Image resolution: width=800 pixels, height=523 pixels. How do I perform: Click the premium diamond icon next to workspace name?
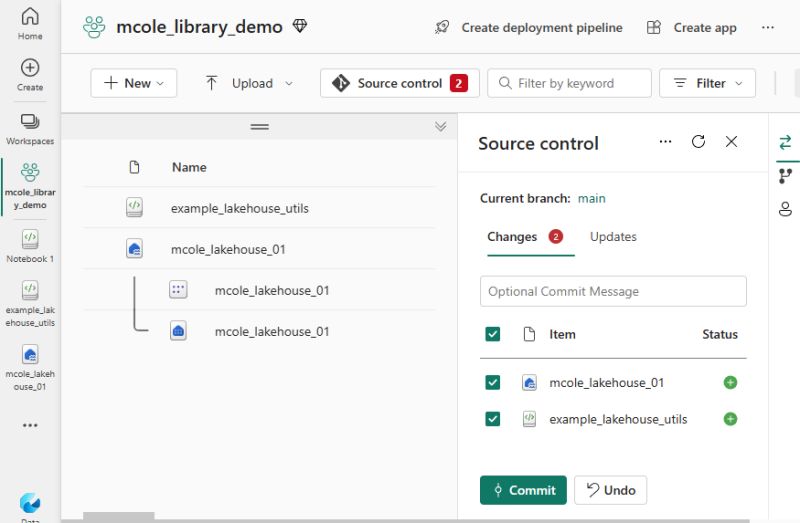(x=299, y=26)
